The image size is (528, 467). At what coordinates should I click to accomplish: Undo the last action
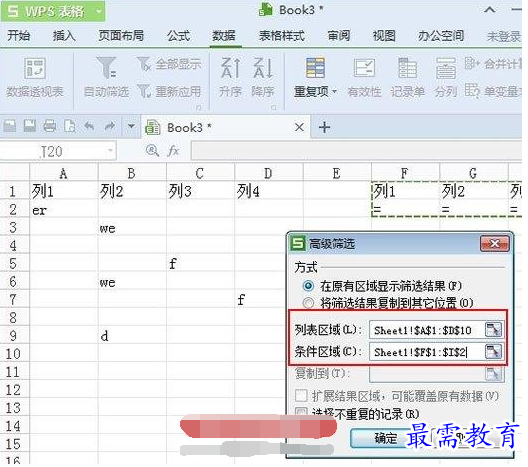coord(89,127)
